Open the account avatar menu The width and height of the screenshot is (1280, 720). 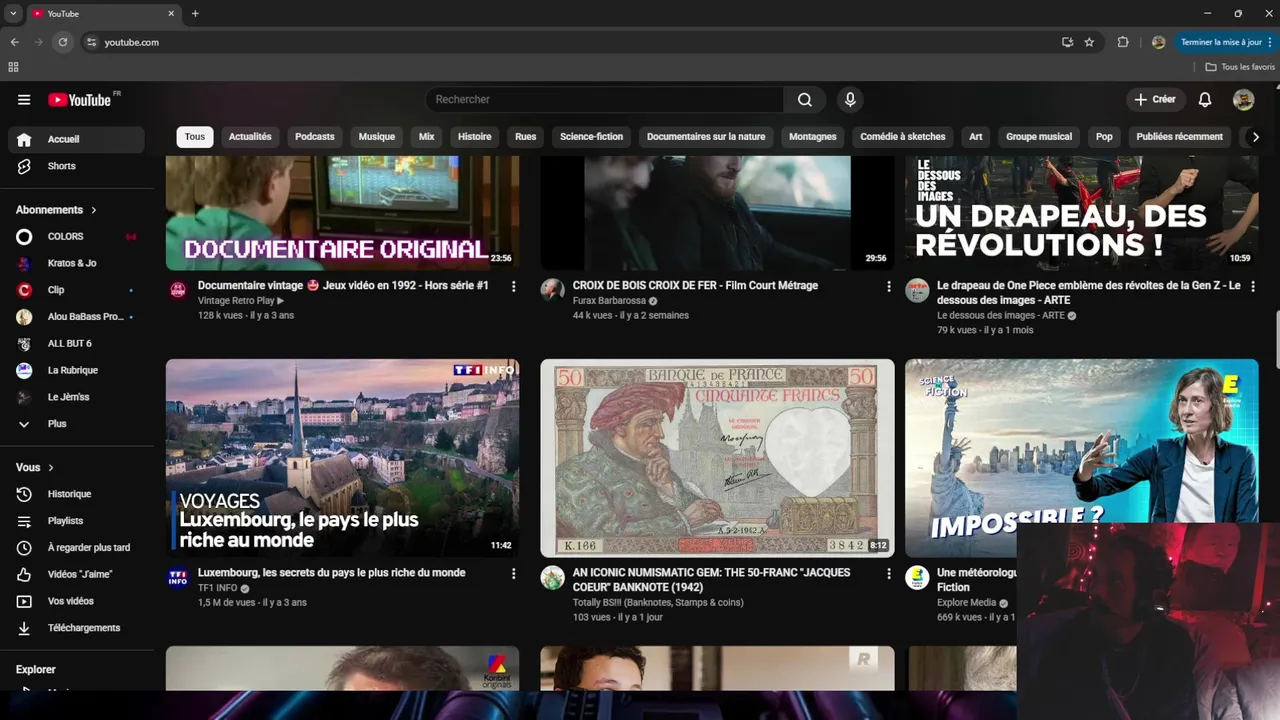pos(1243,100)
